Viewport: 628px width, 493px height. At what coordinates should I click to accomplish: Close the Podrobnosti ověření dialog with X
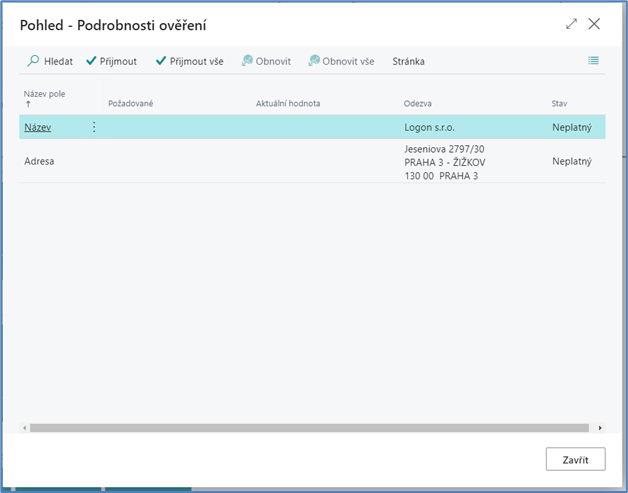pos(594,24)
